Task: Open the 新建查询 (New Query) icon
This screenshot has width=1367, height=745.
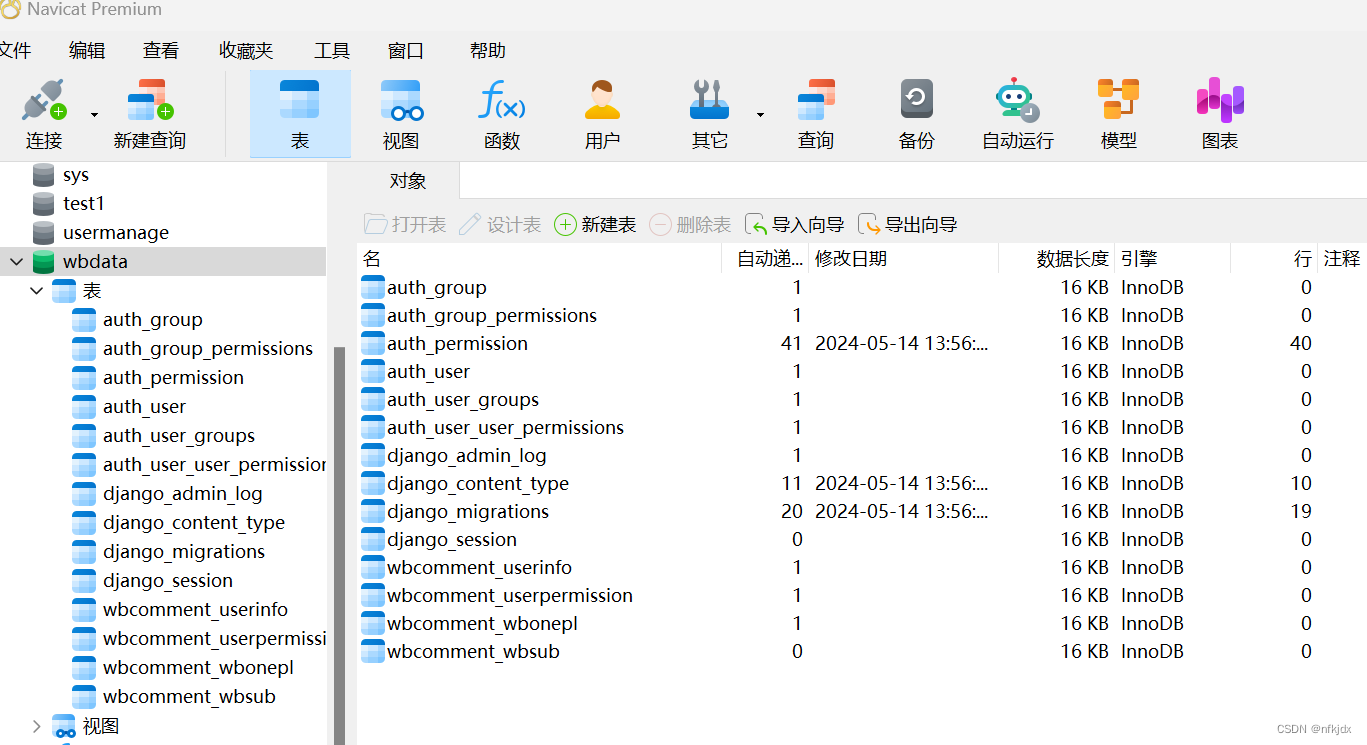Action: click(x=150, y=100)
